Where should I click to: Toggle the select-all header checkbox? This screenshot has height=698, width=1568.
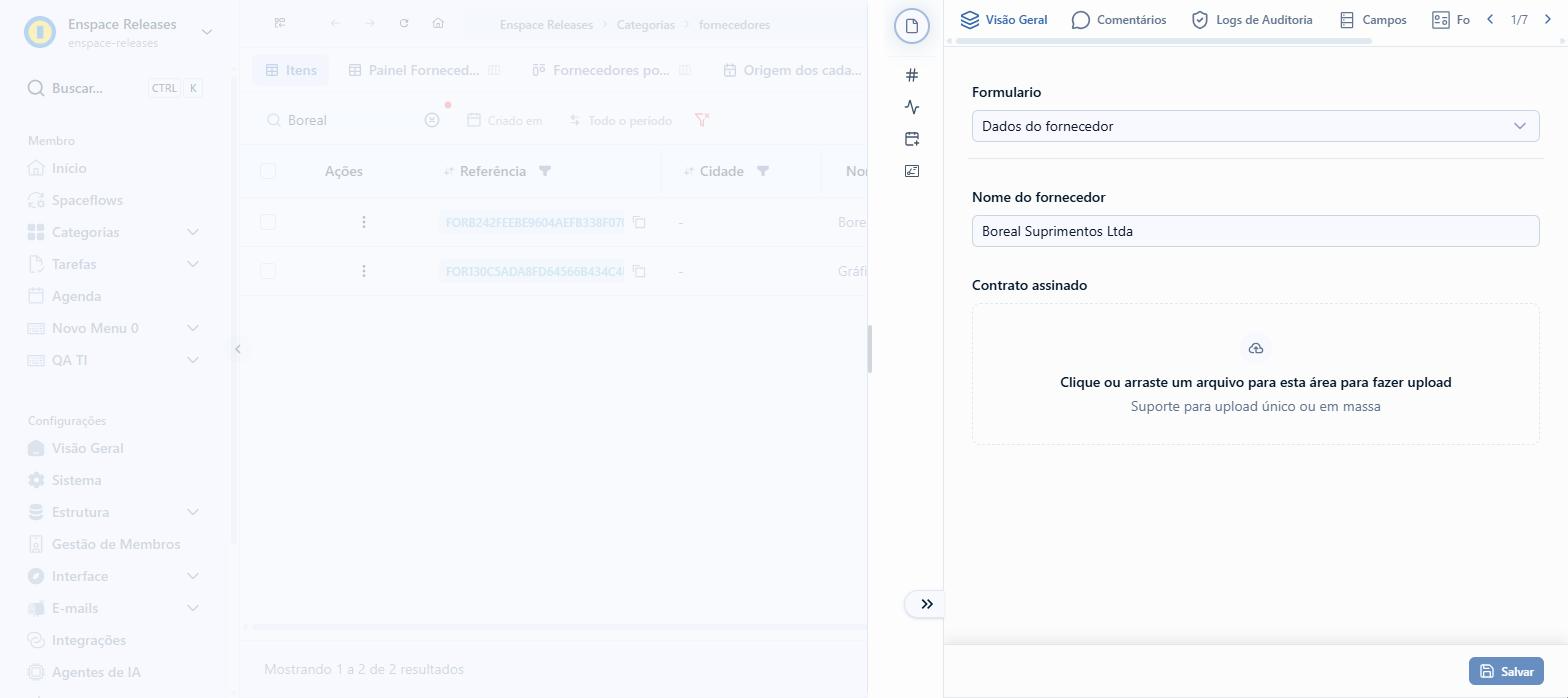coord(268,171)
